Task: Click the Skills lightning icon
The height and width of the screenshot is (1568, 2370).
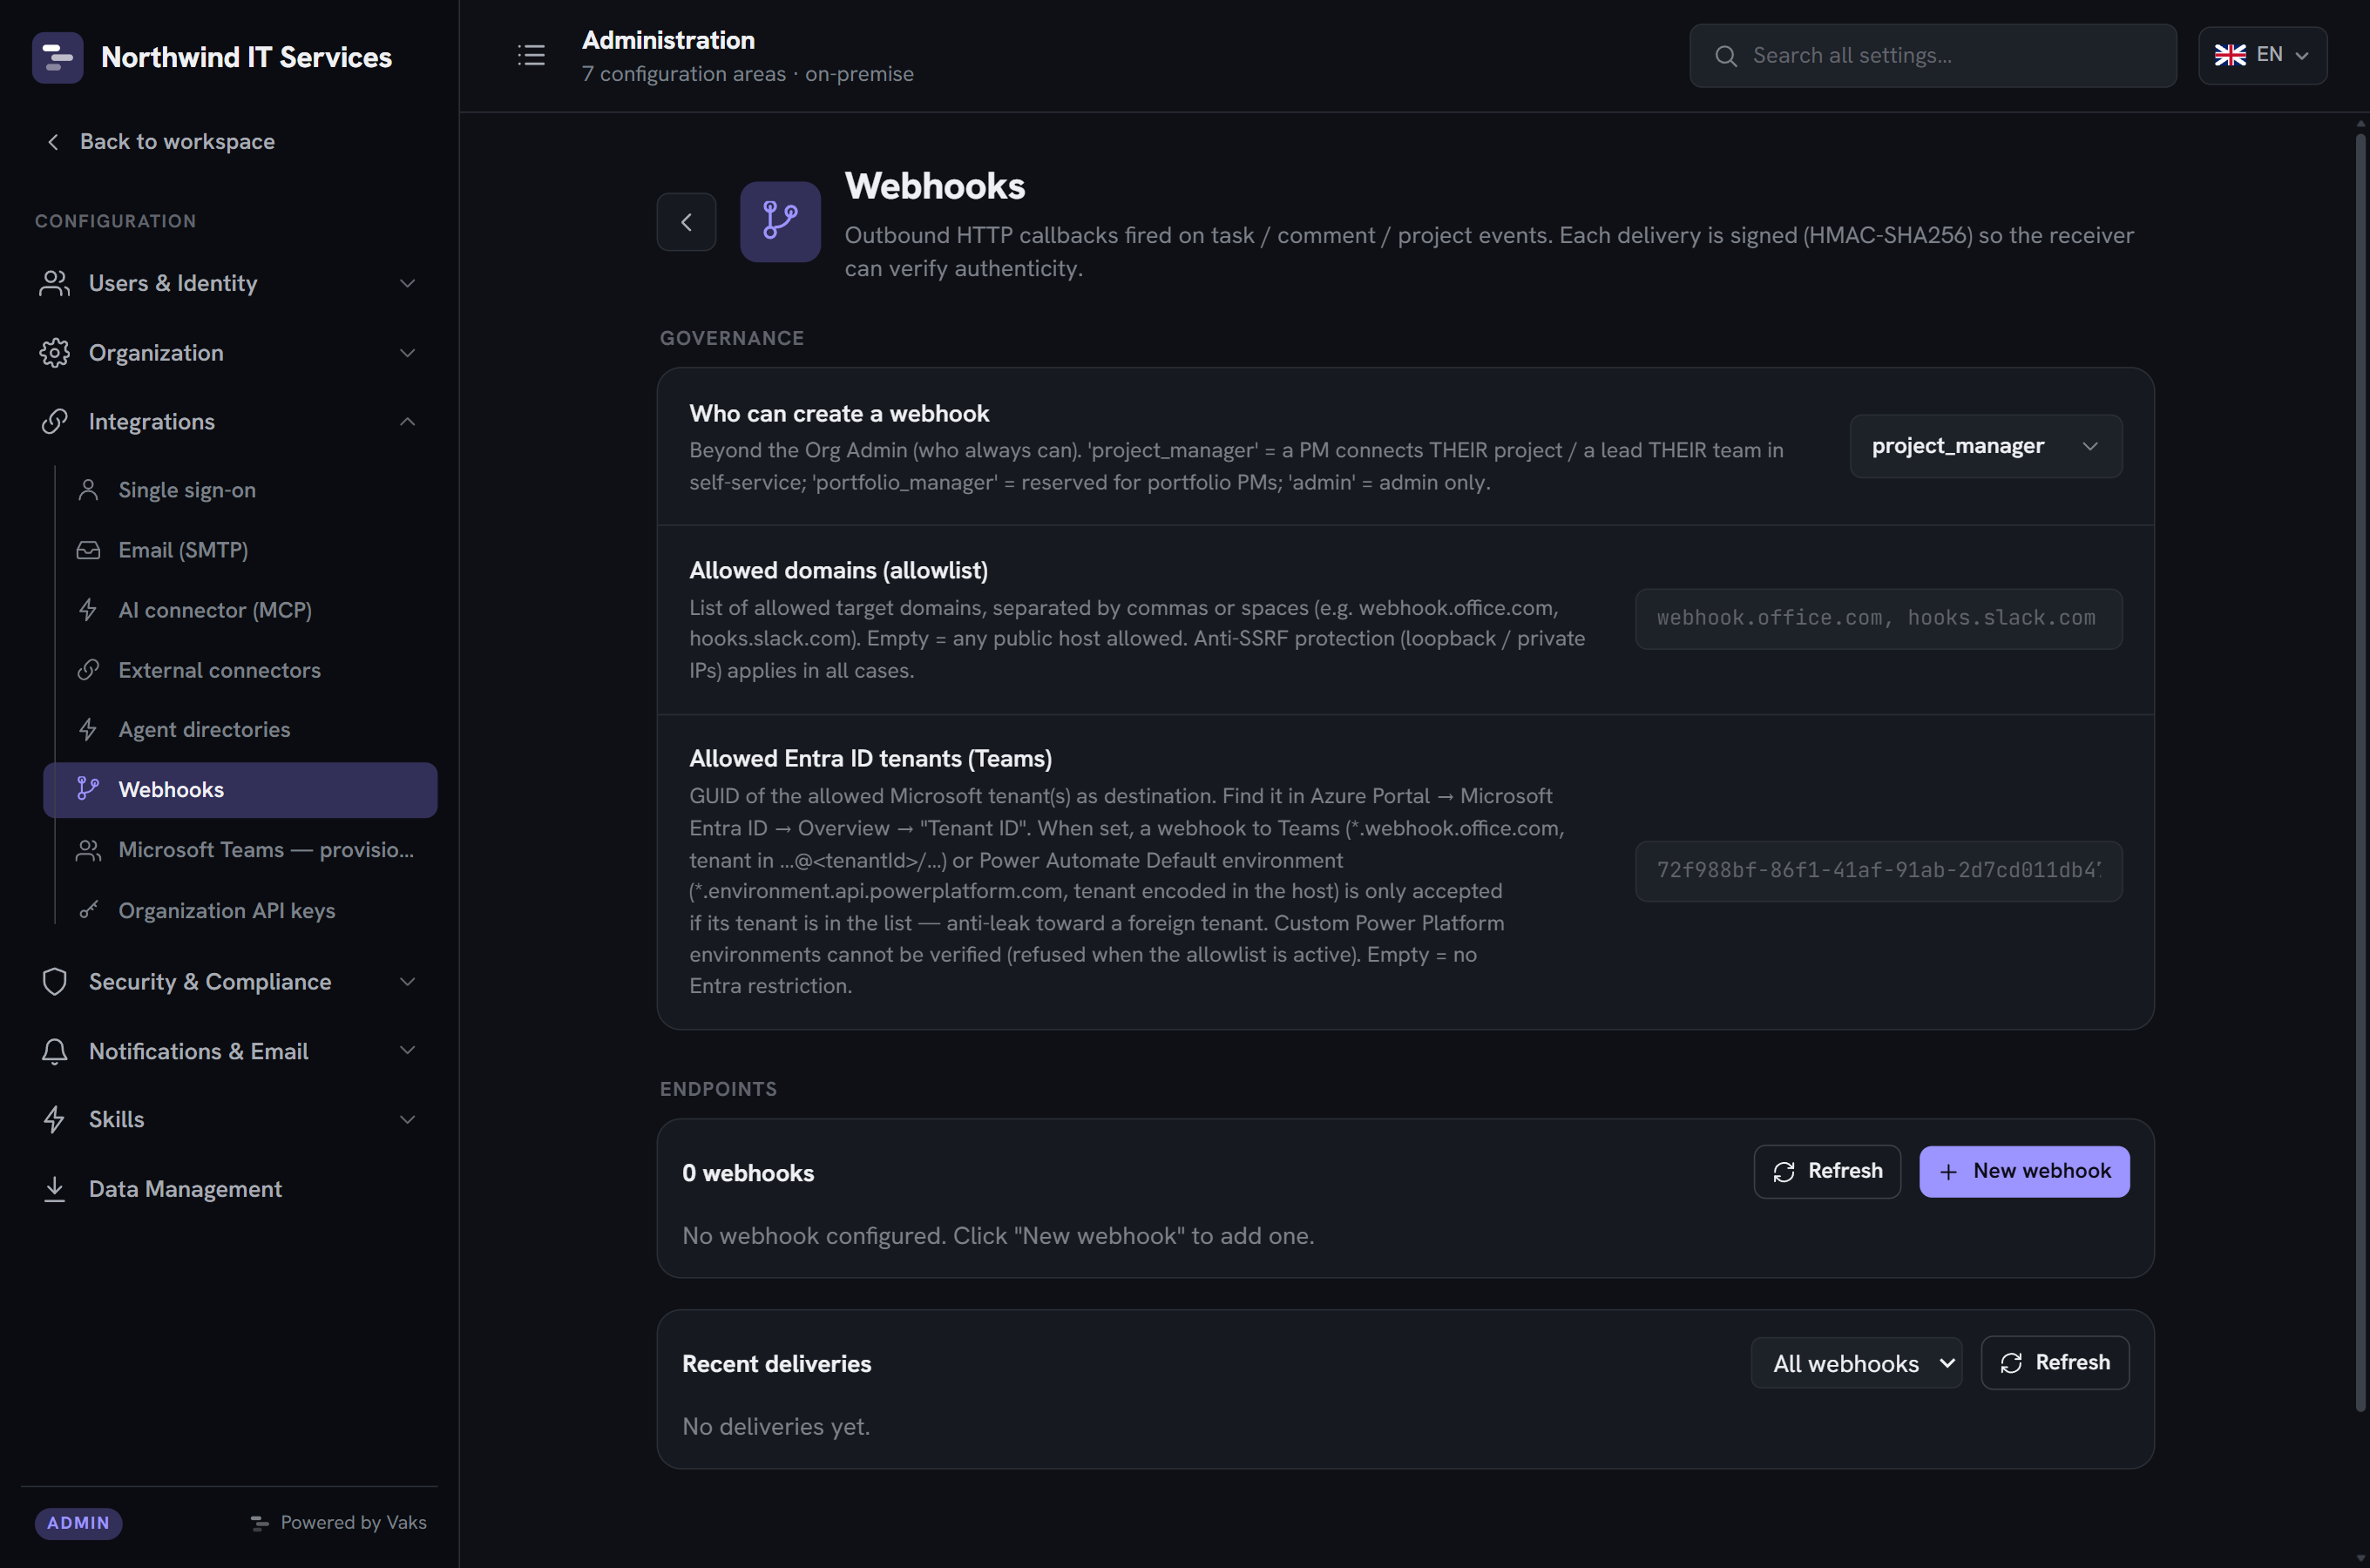Action: [55, 1120]
